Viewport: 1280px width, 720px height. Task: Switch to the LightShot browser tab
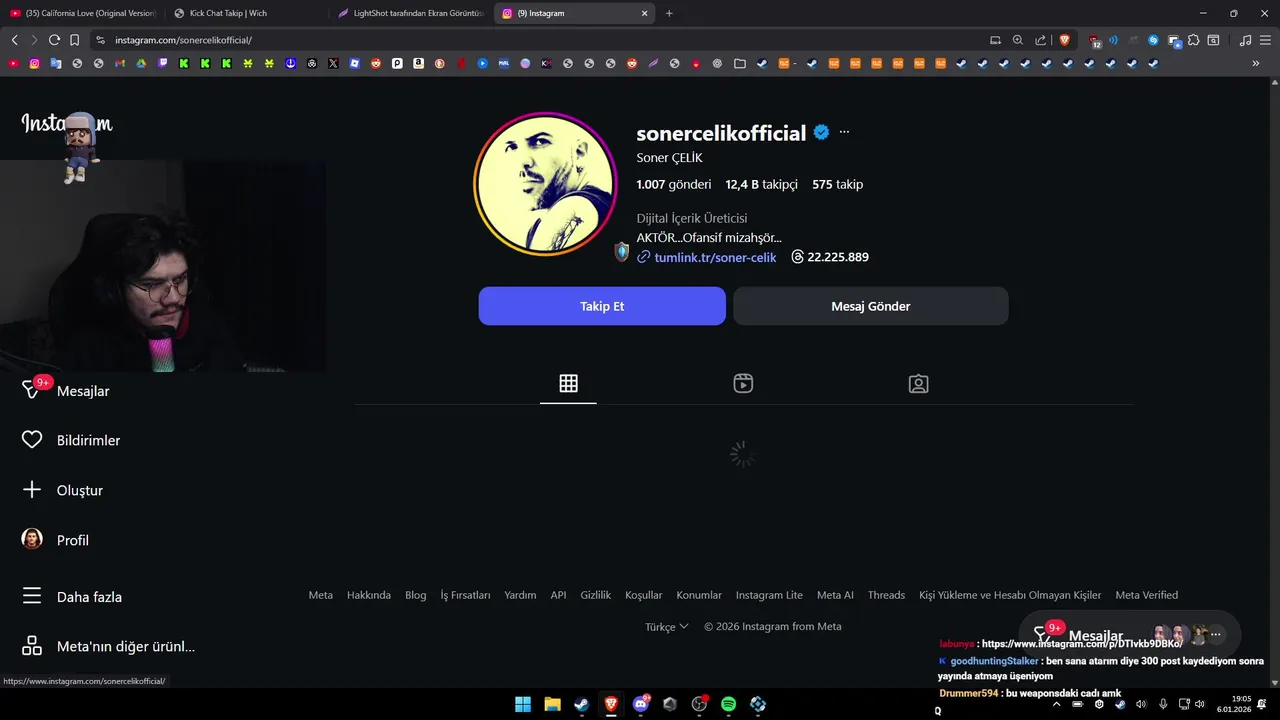click(410, 13)
